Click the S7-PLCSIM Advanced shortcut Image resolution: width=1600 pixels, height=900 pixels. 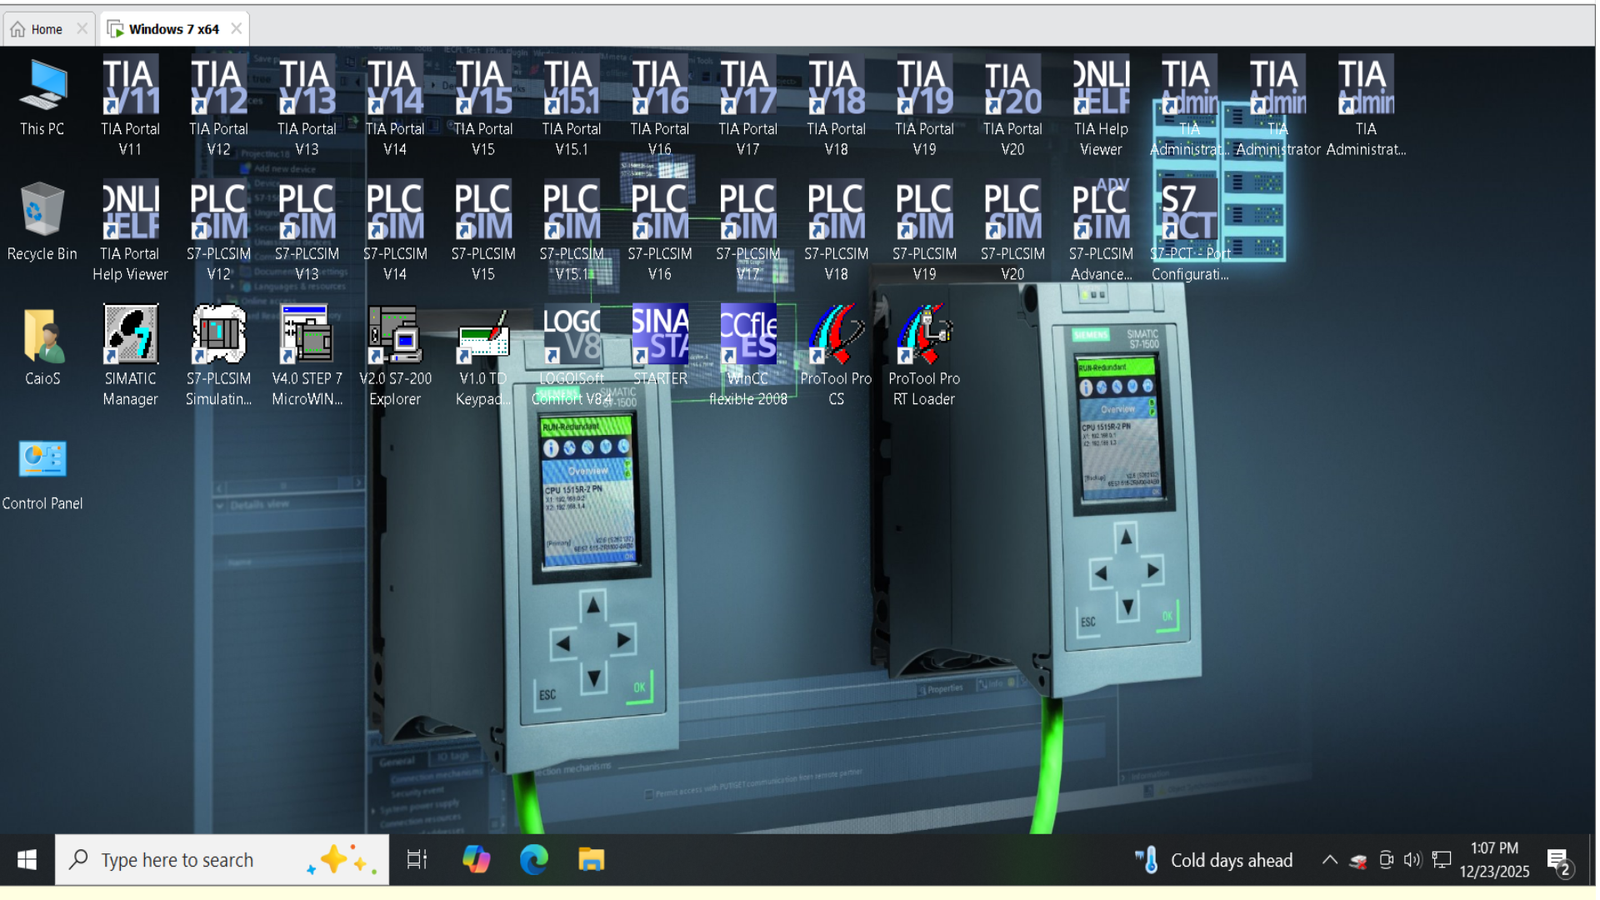point(1100,214)
